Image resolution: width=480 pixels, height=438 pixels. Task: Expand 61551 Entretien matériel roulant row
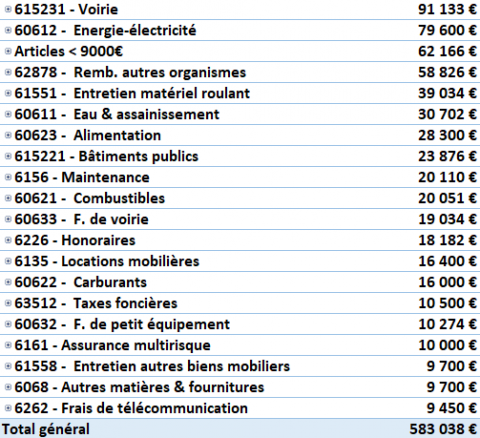point(8,93)
